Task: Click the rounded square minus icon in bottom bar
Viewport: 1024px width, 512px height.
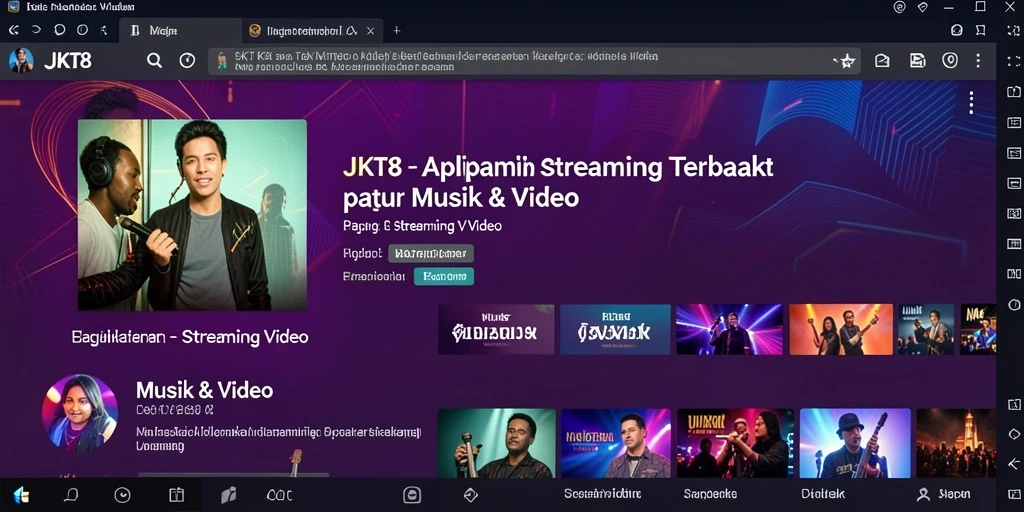Action: (412, 495)
